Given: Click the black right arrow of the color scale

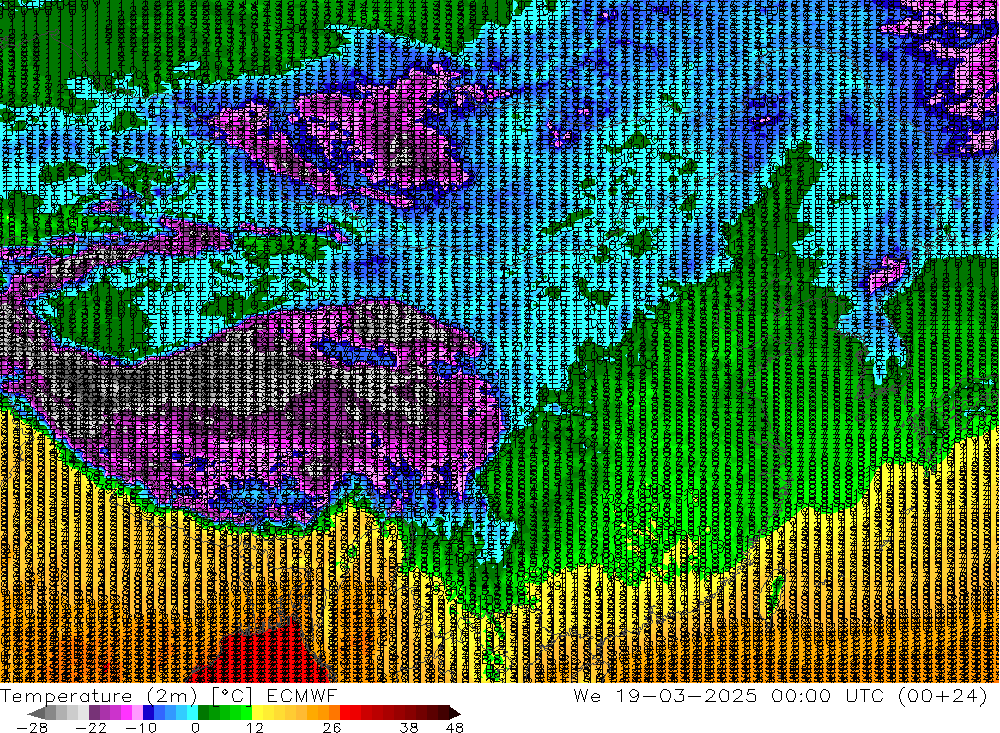Looking at the screenshot, I should [x=455, y=712].
